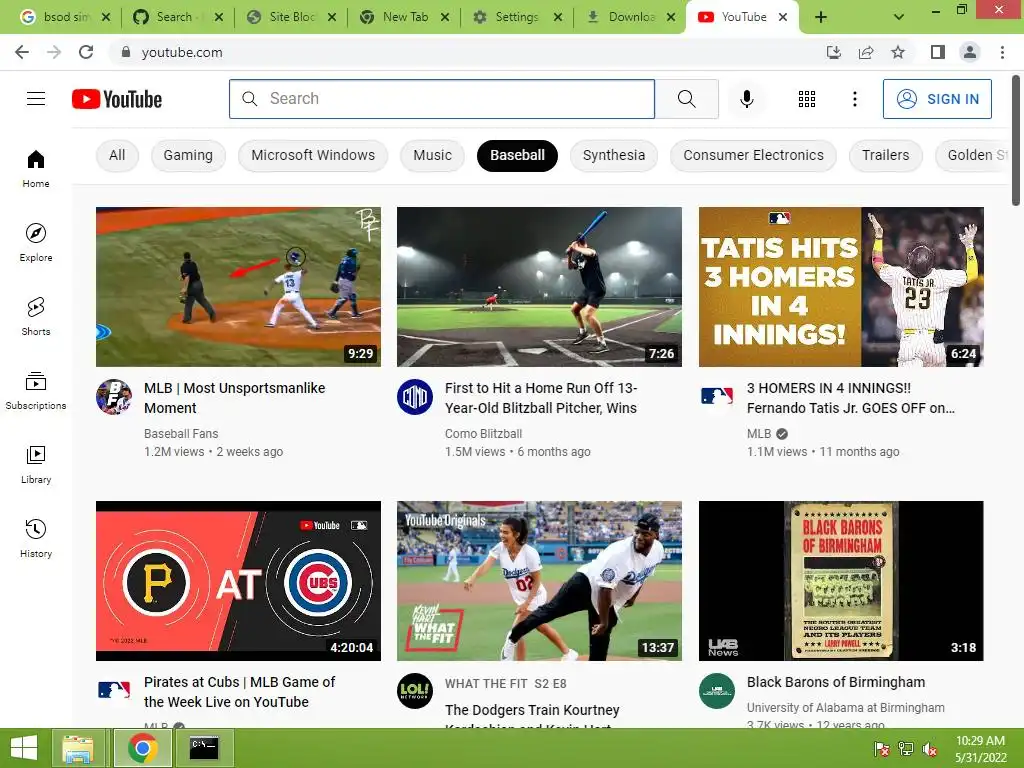Open Command Prompt from the taskbar
1024x768 pixels.
coord(204,748)
